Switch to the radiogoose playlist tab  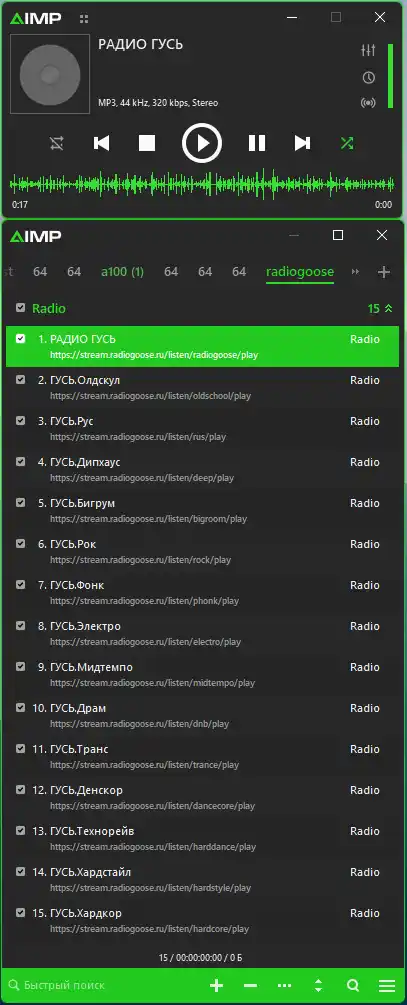click(x=300, y=272)
